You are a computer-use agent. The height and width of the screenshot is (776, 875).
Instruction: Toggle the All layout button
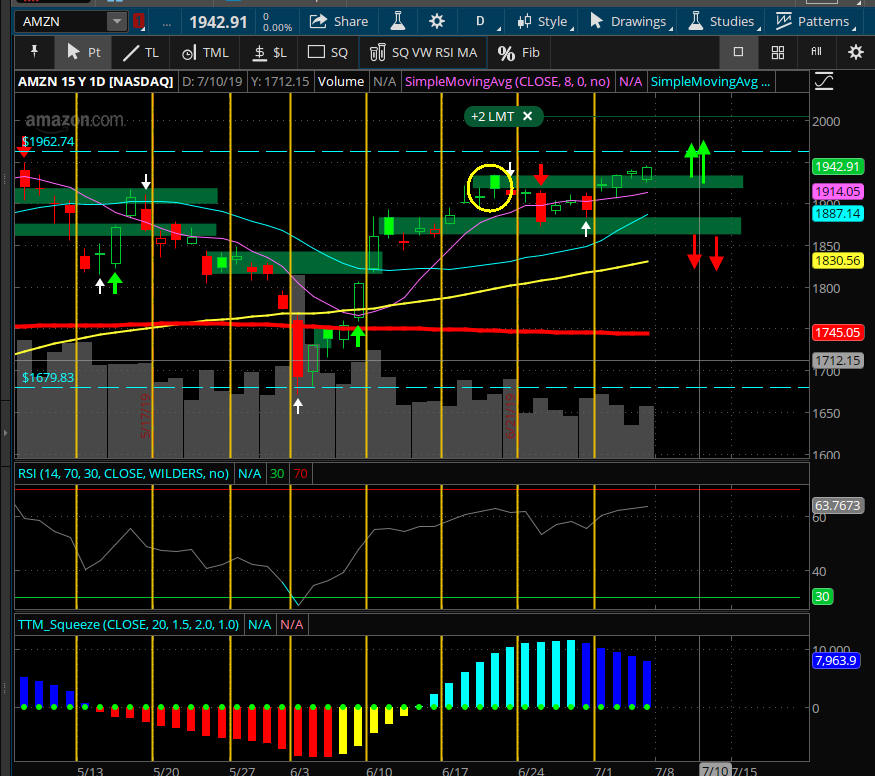pos(816,52)
